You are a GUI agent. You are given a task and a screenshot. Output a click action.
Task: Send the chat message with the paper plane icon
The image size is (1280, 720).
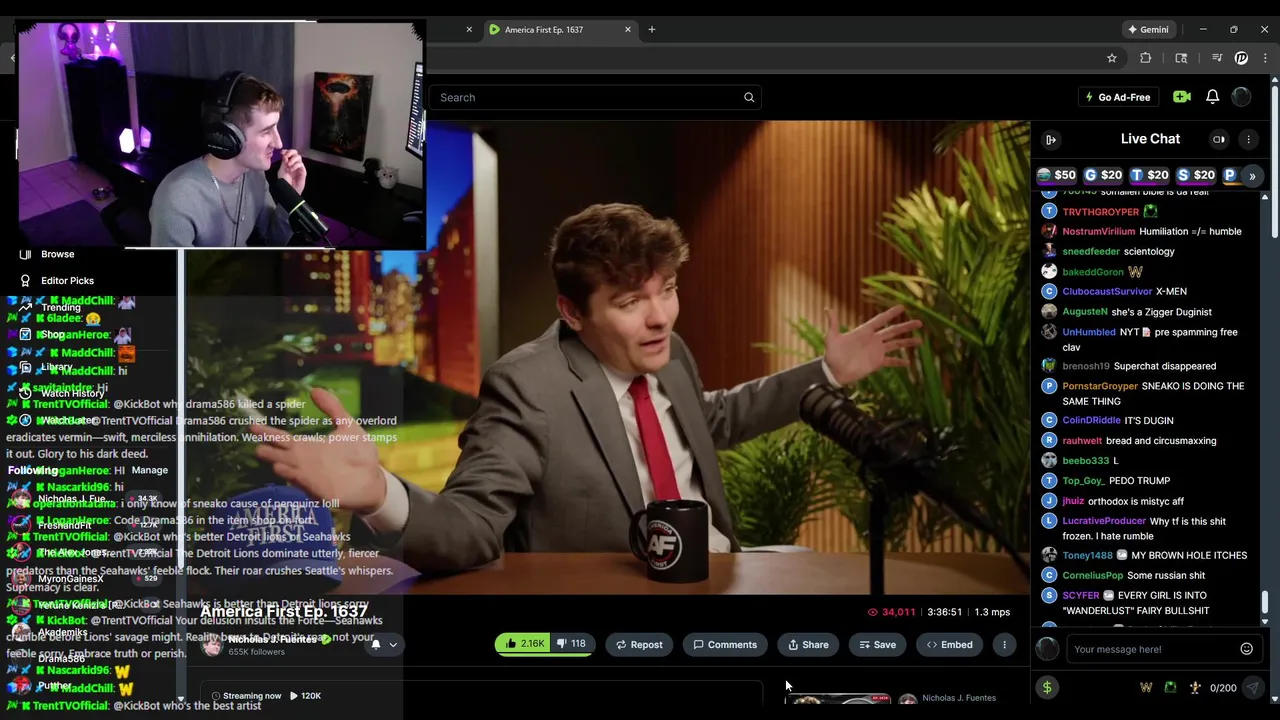[1252, 687]
